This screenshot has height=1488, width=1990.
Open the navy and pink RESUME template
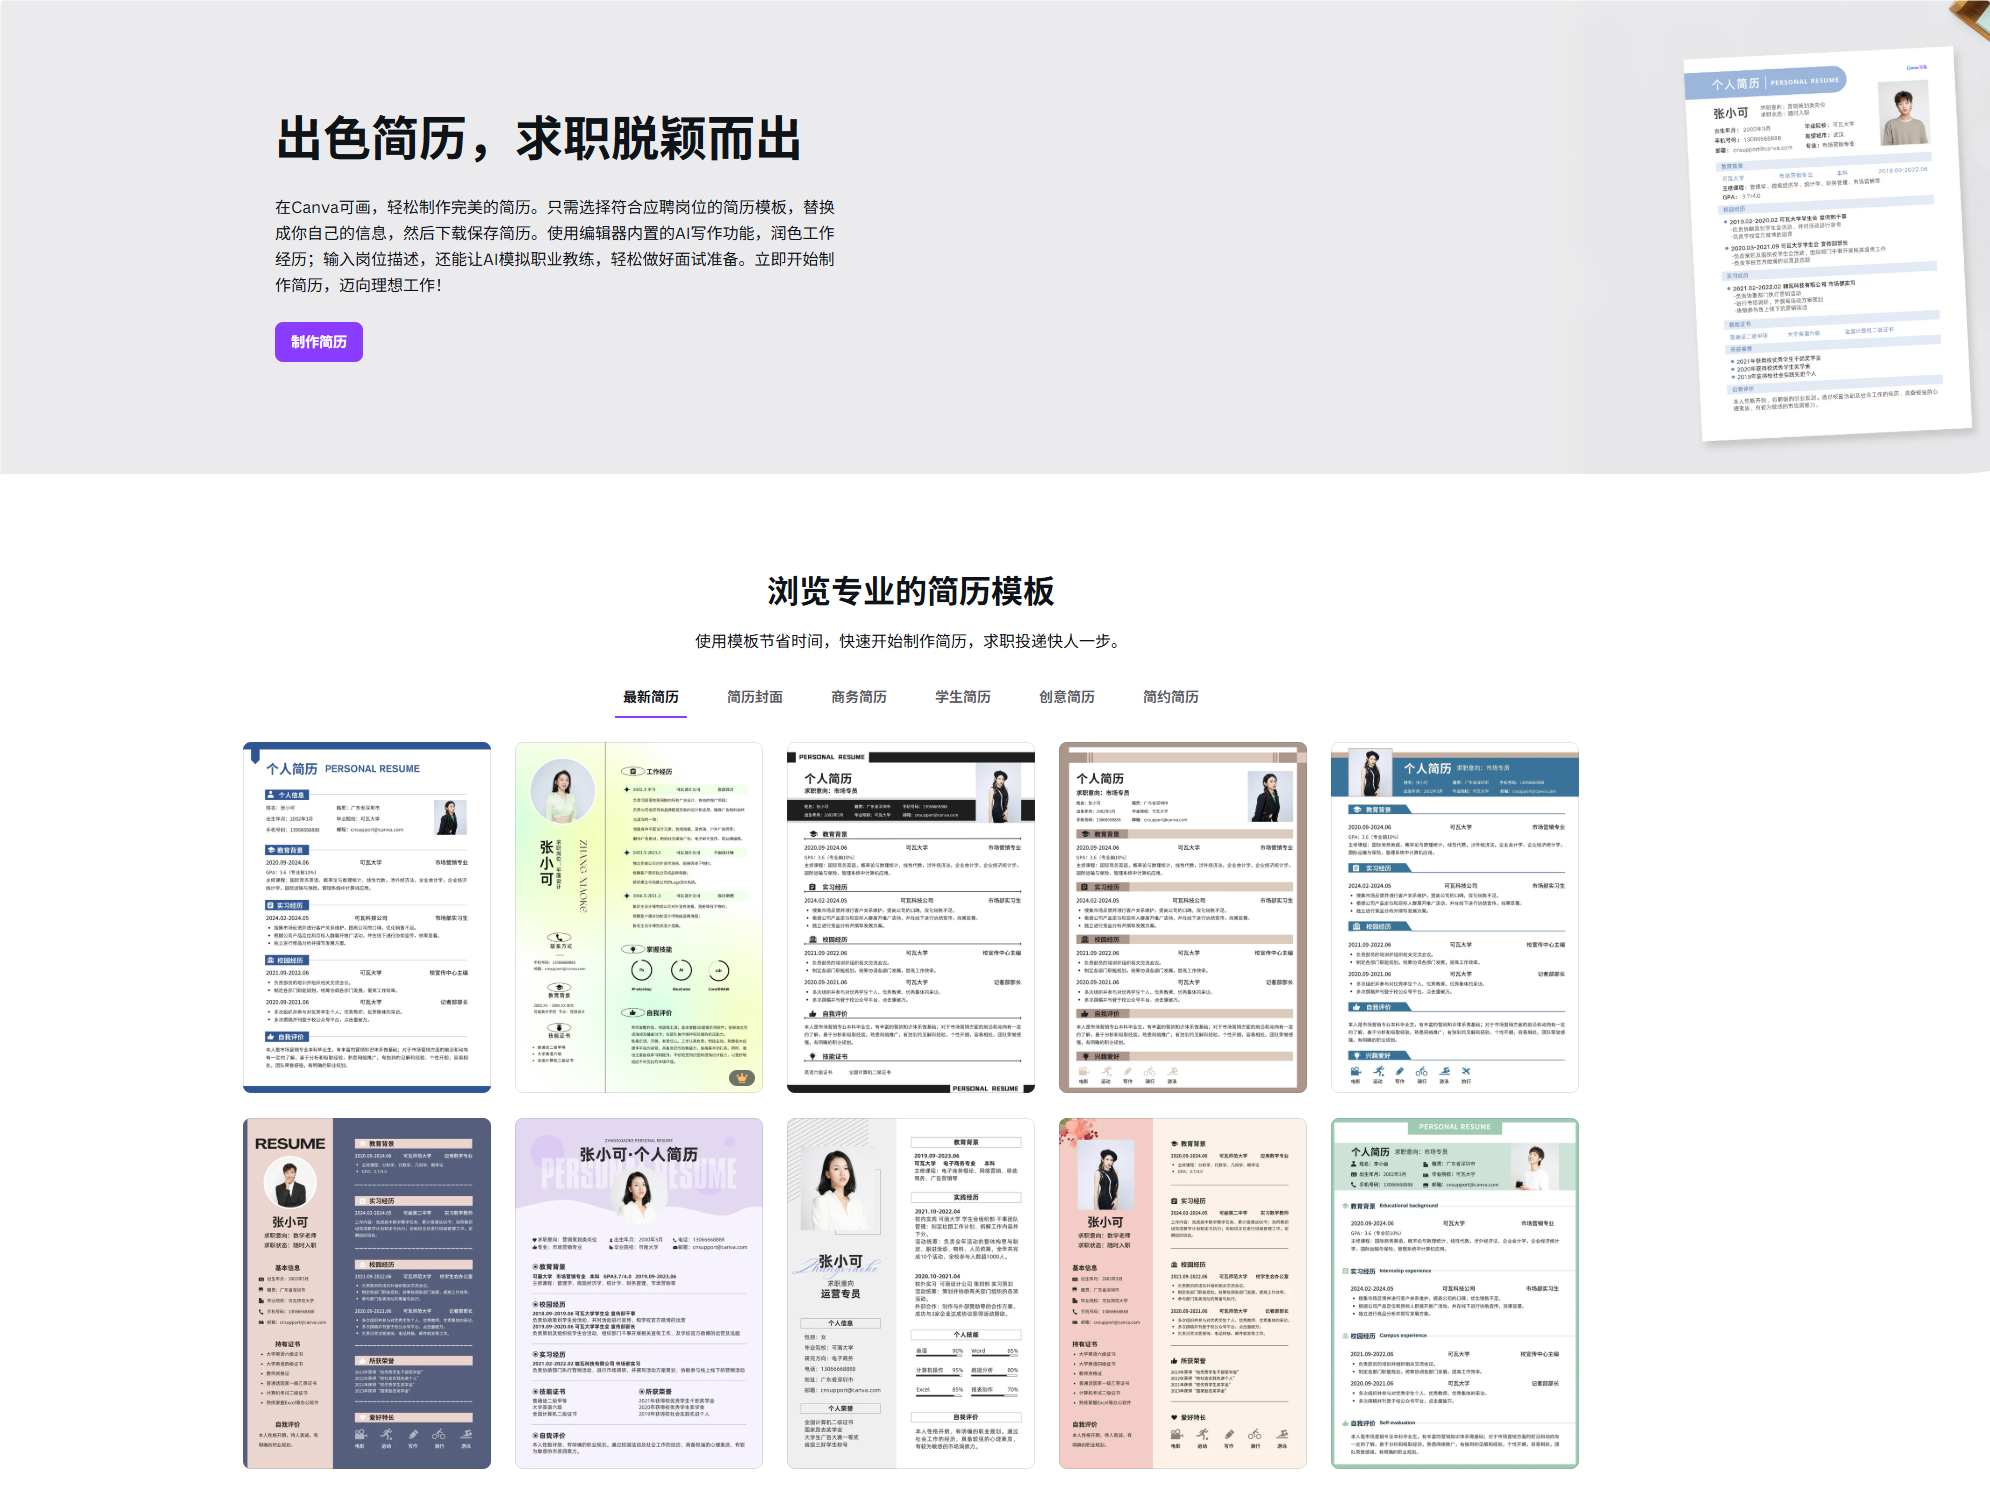367,1293
